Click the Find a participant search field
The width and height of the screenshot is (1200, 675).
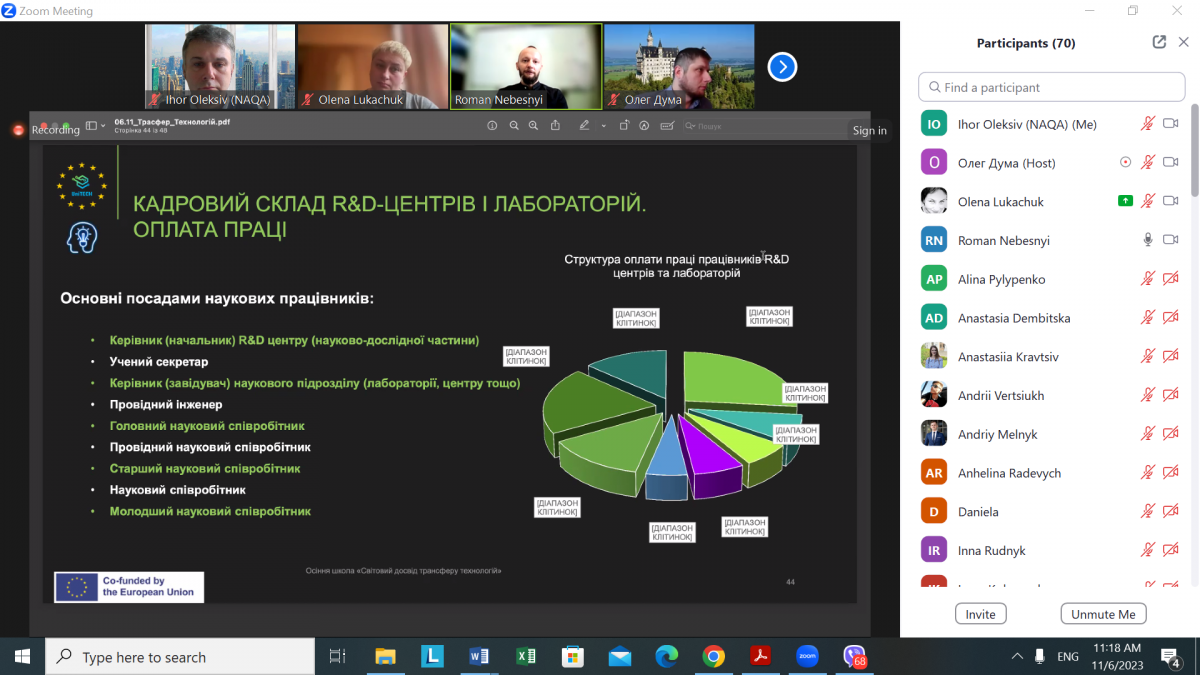coord(1051,87)
